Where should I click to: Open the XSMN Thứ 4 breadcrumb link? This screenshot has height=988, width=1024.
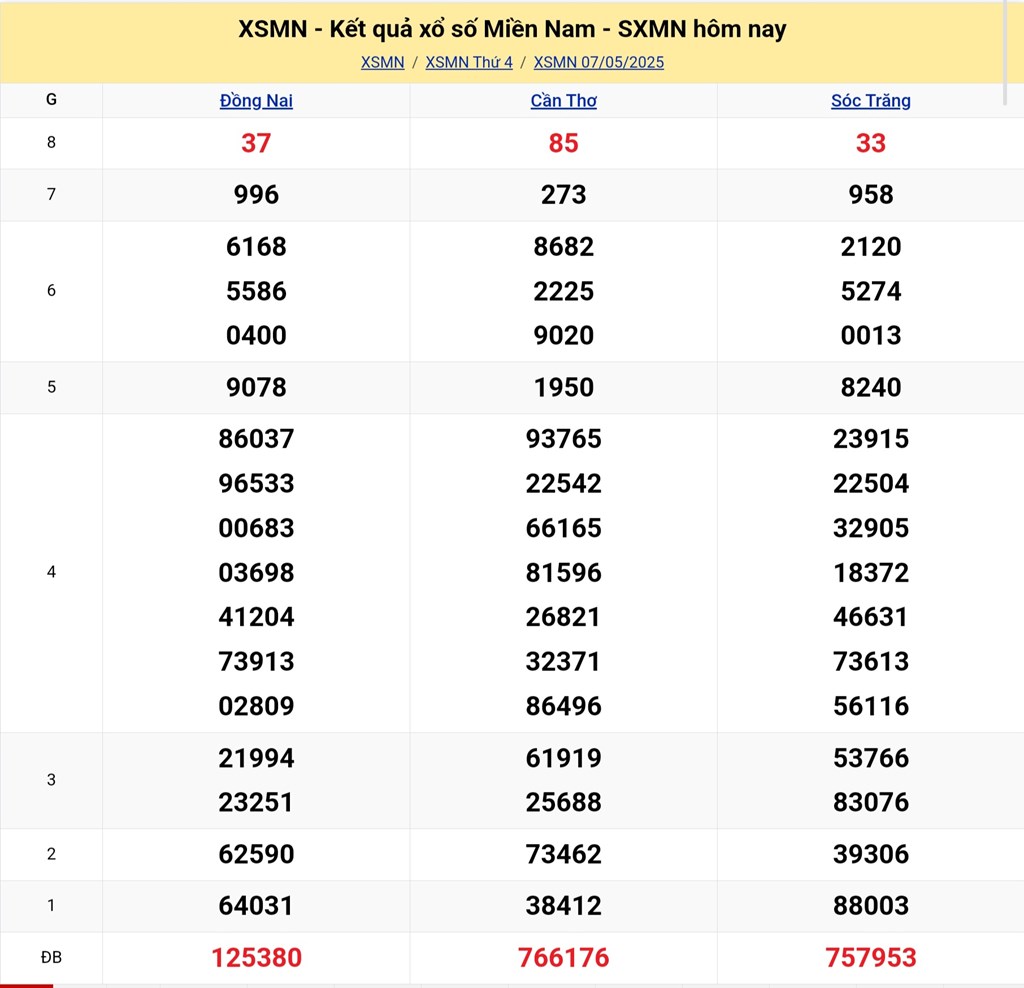pyautogui.click(x=469, y=62)
